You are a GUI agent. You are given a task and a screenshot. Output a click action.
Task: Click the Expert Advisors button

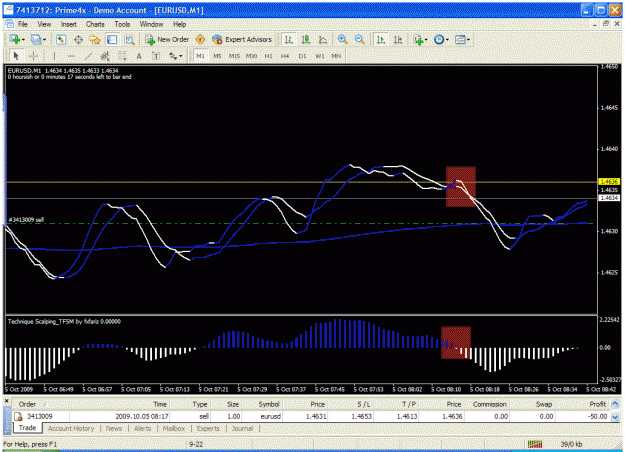(x=242, y=39)
